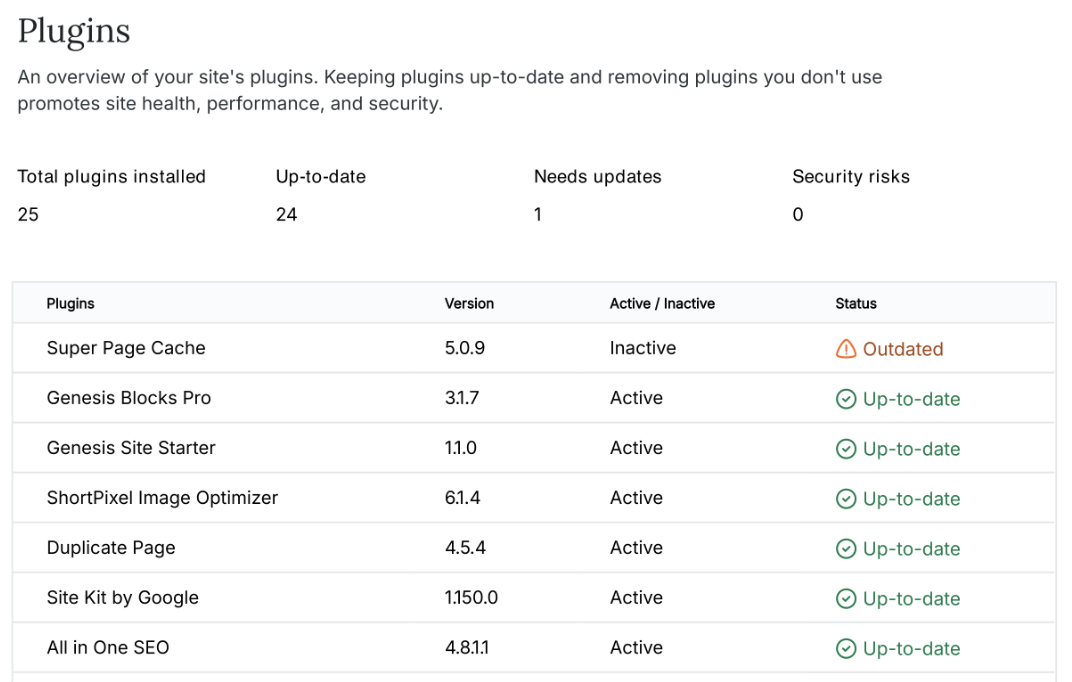Click the Inactive state of Super Page Cache
Viewport: 1072px width, 682px height.
click(x=643, y=348)
